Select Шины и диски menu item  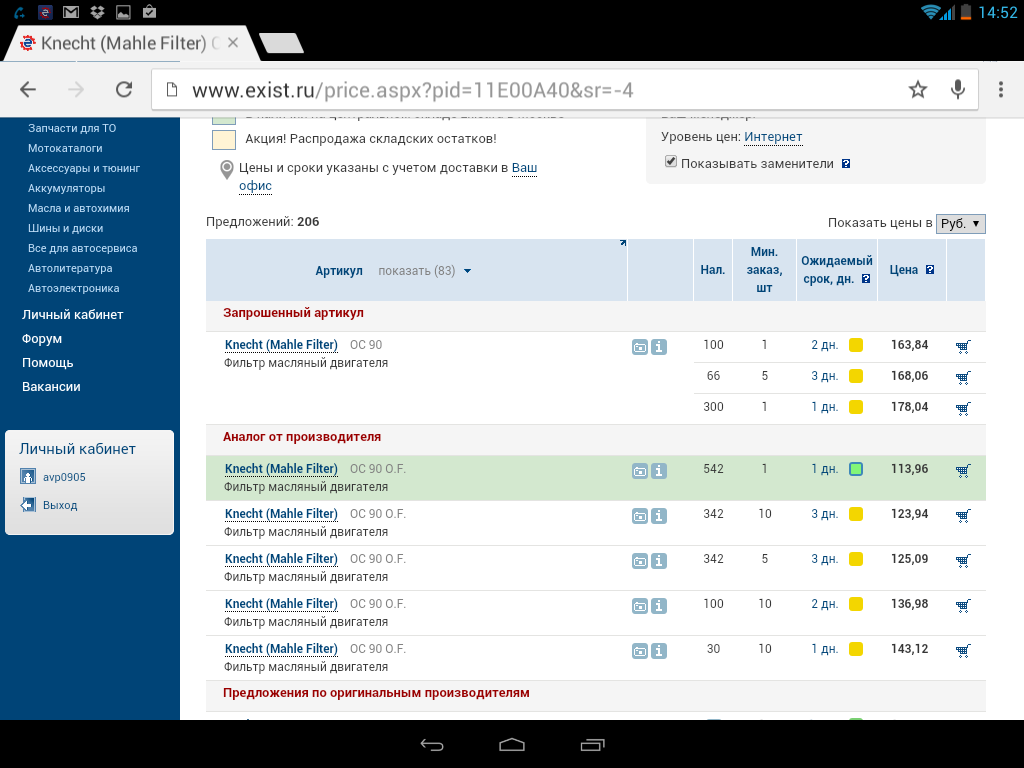pos(65,229)
